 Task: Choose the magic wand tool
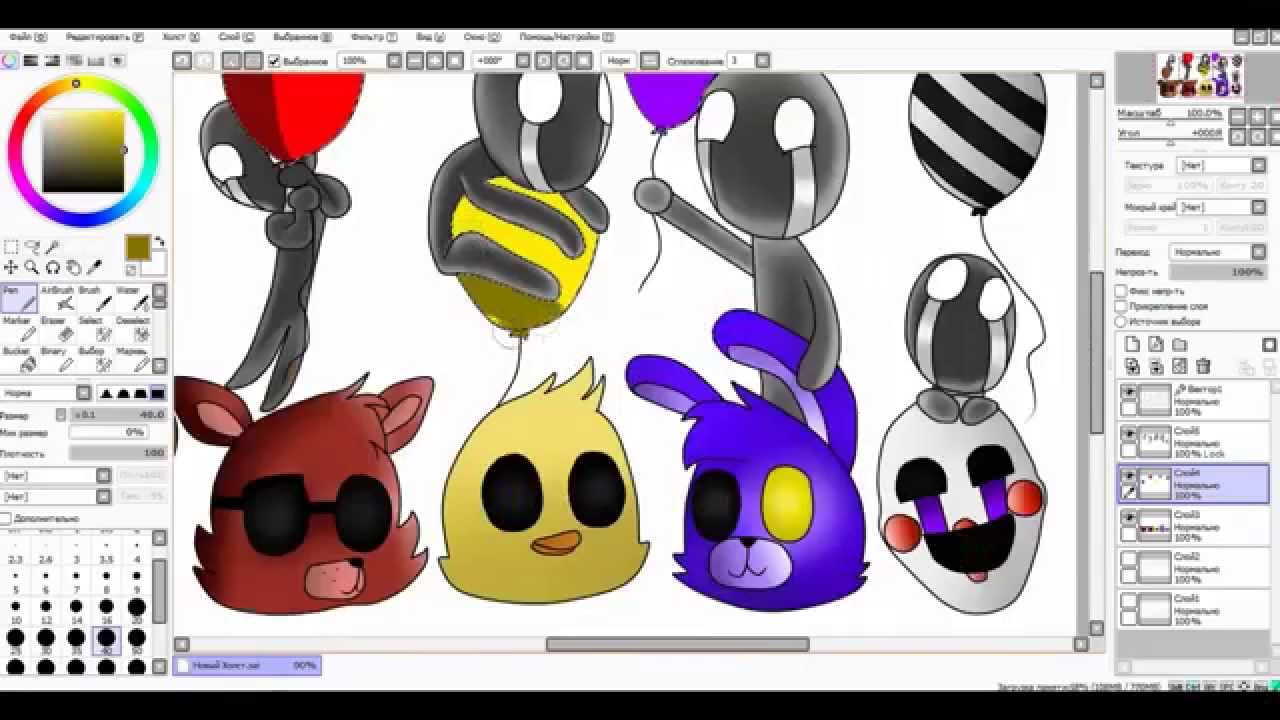(x=52, y=247)
